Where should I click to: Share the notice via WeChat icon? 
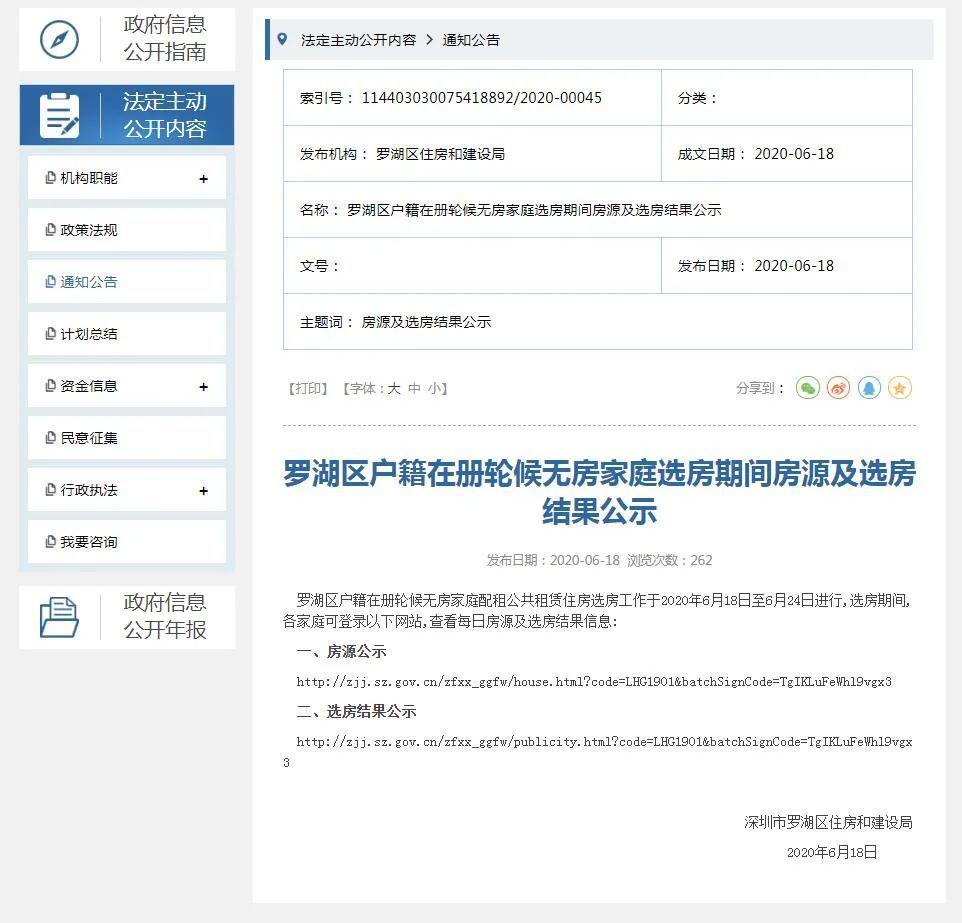[x=807, y=388]
